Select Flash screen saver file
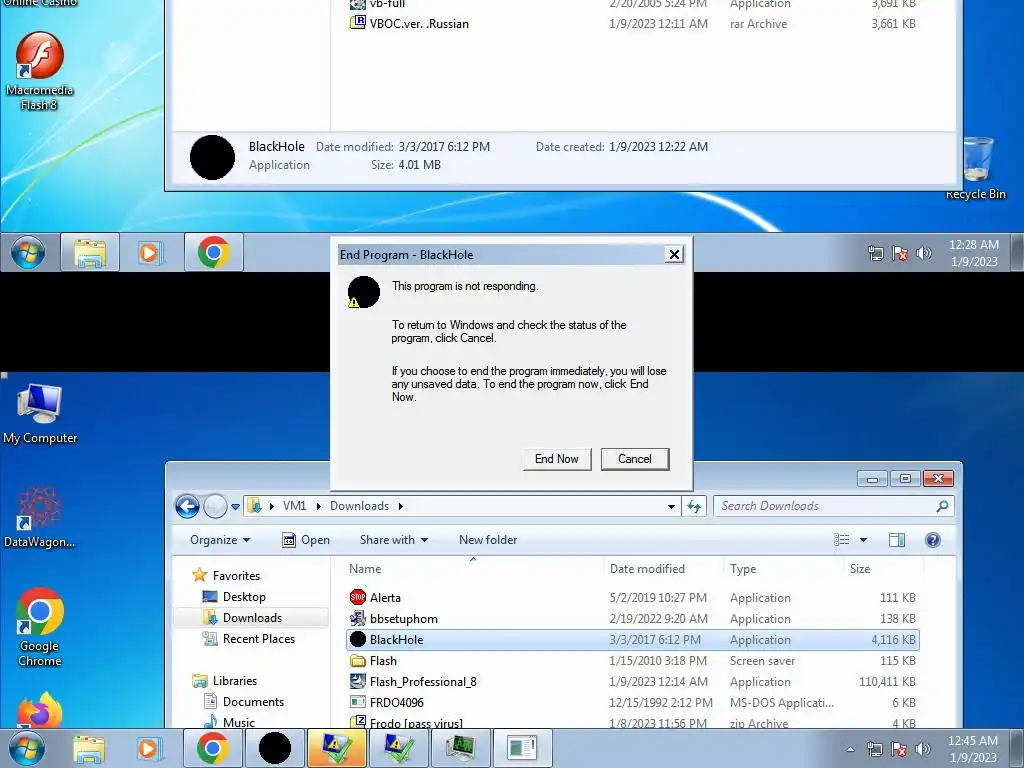Screen dimensions: 1024x768 point(632,661)
